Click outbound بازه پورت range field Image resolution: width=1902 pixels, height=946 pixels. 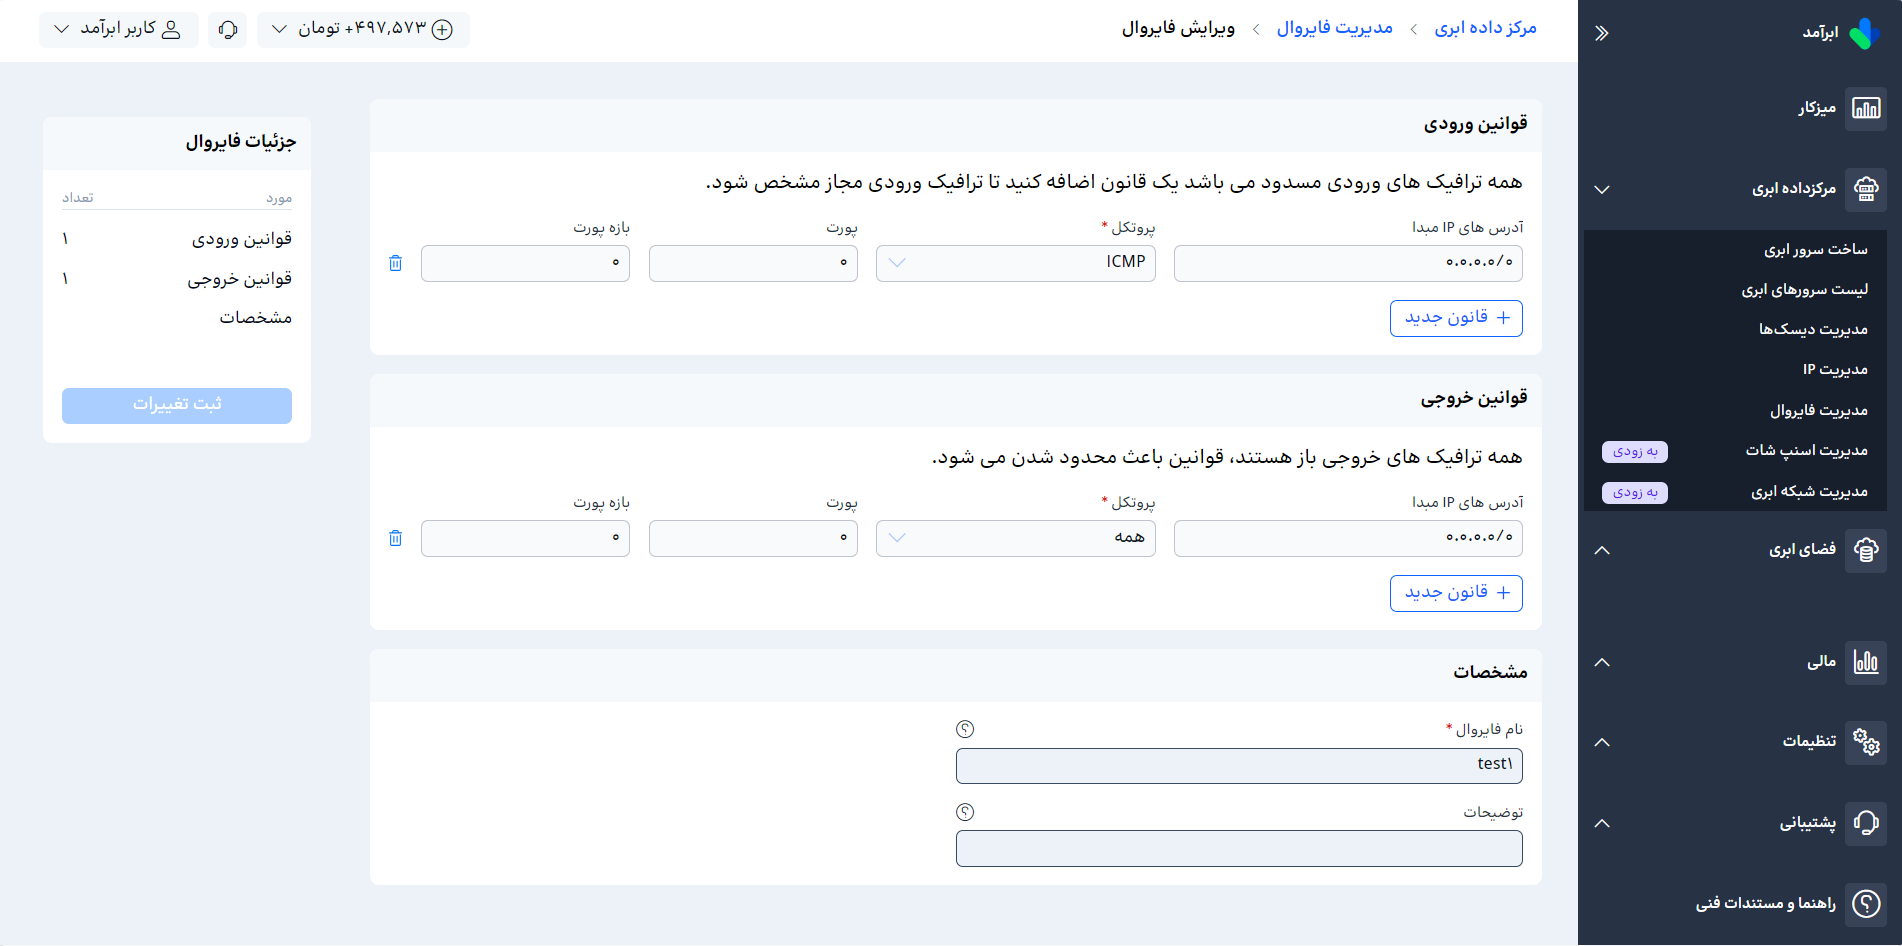[525, 538]
